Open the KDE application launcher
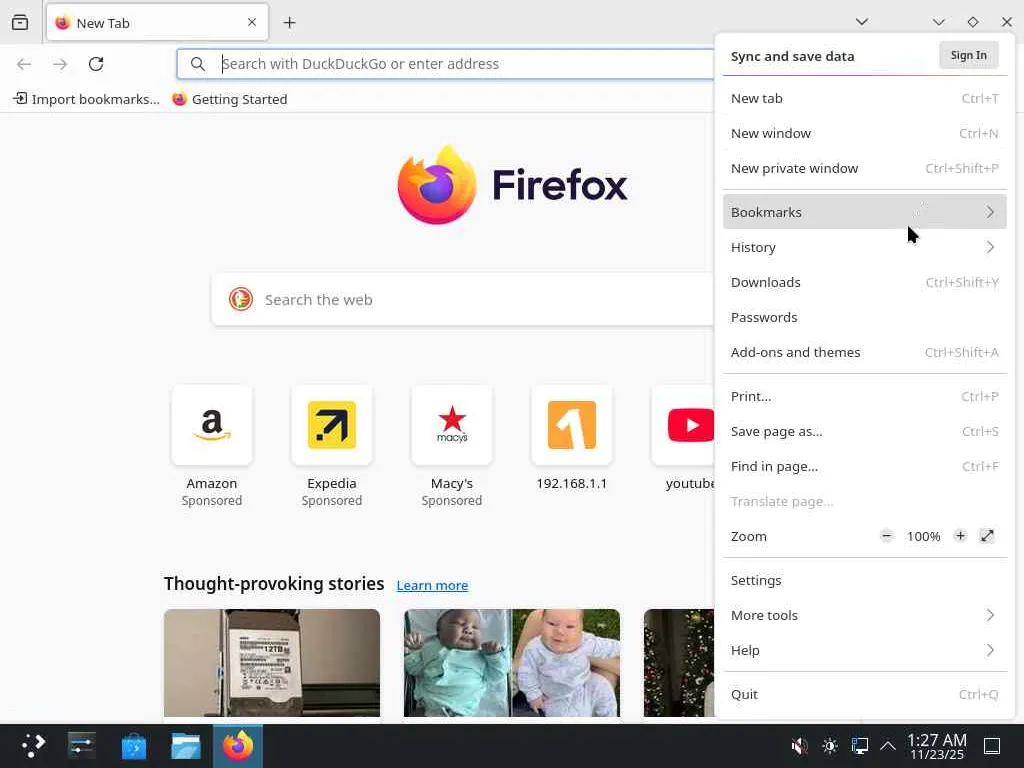The width and height of the screenshot is (1024, 768). coord(32,745)
